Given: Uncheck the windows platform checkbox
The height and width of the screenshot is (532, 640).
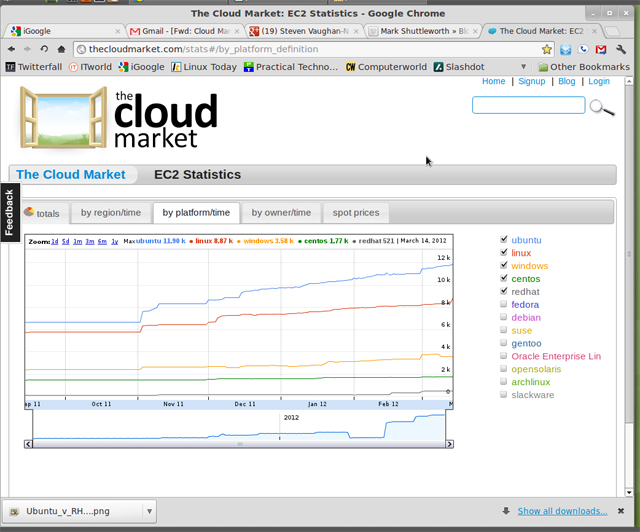Looking at the screenshot, I should [504, 265].
